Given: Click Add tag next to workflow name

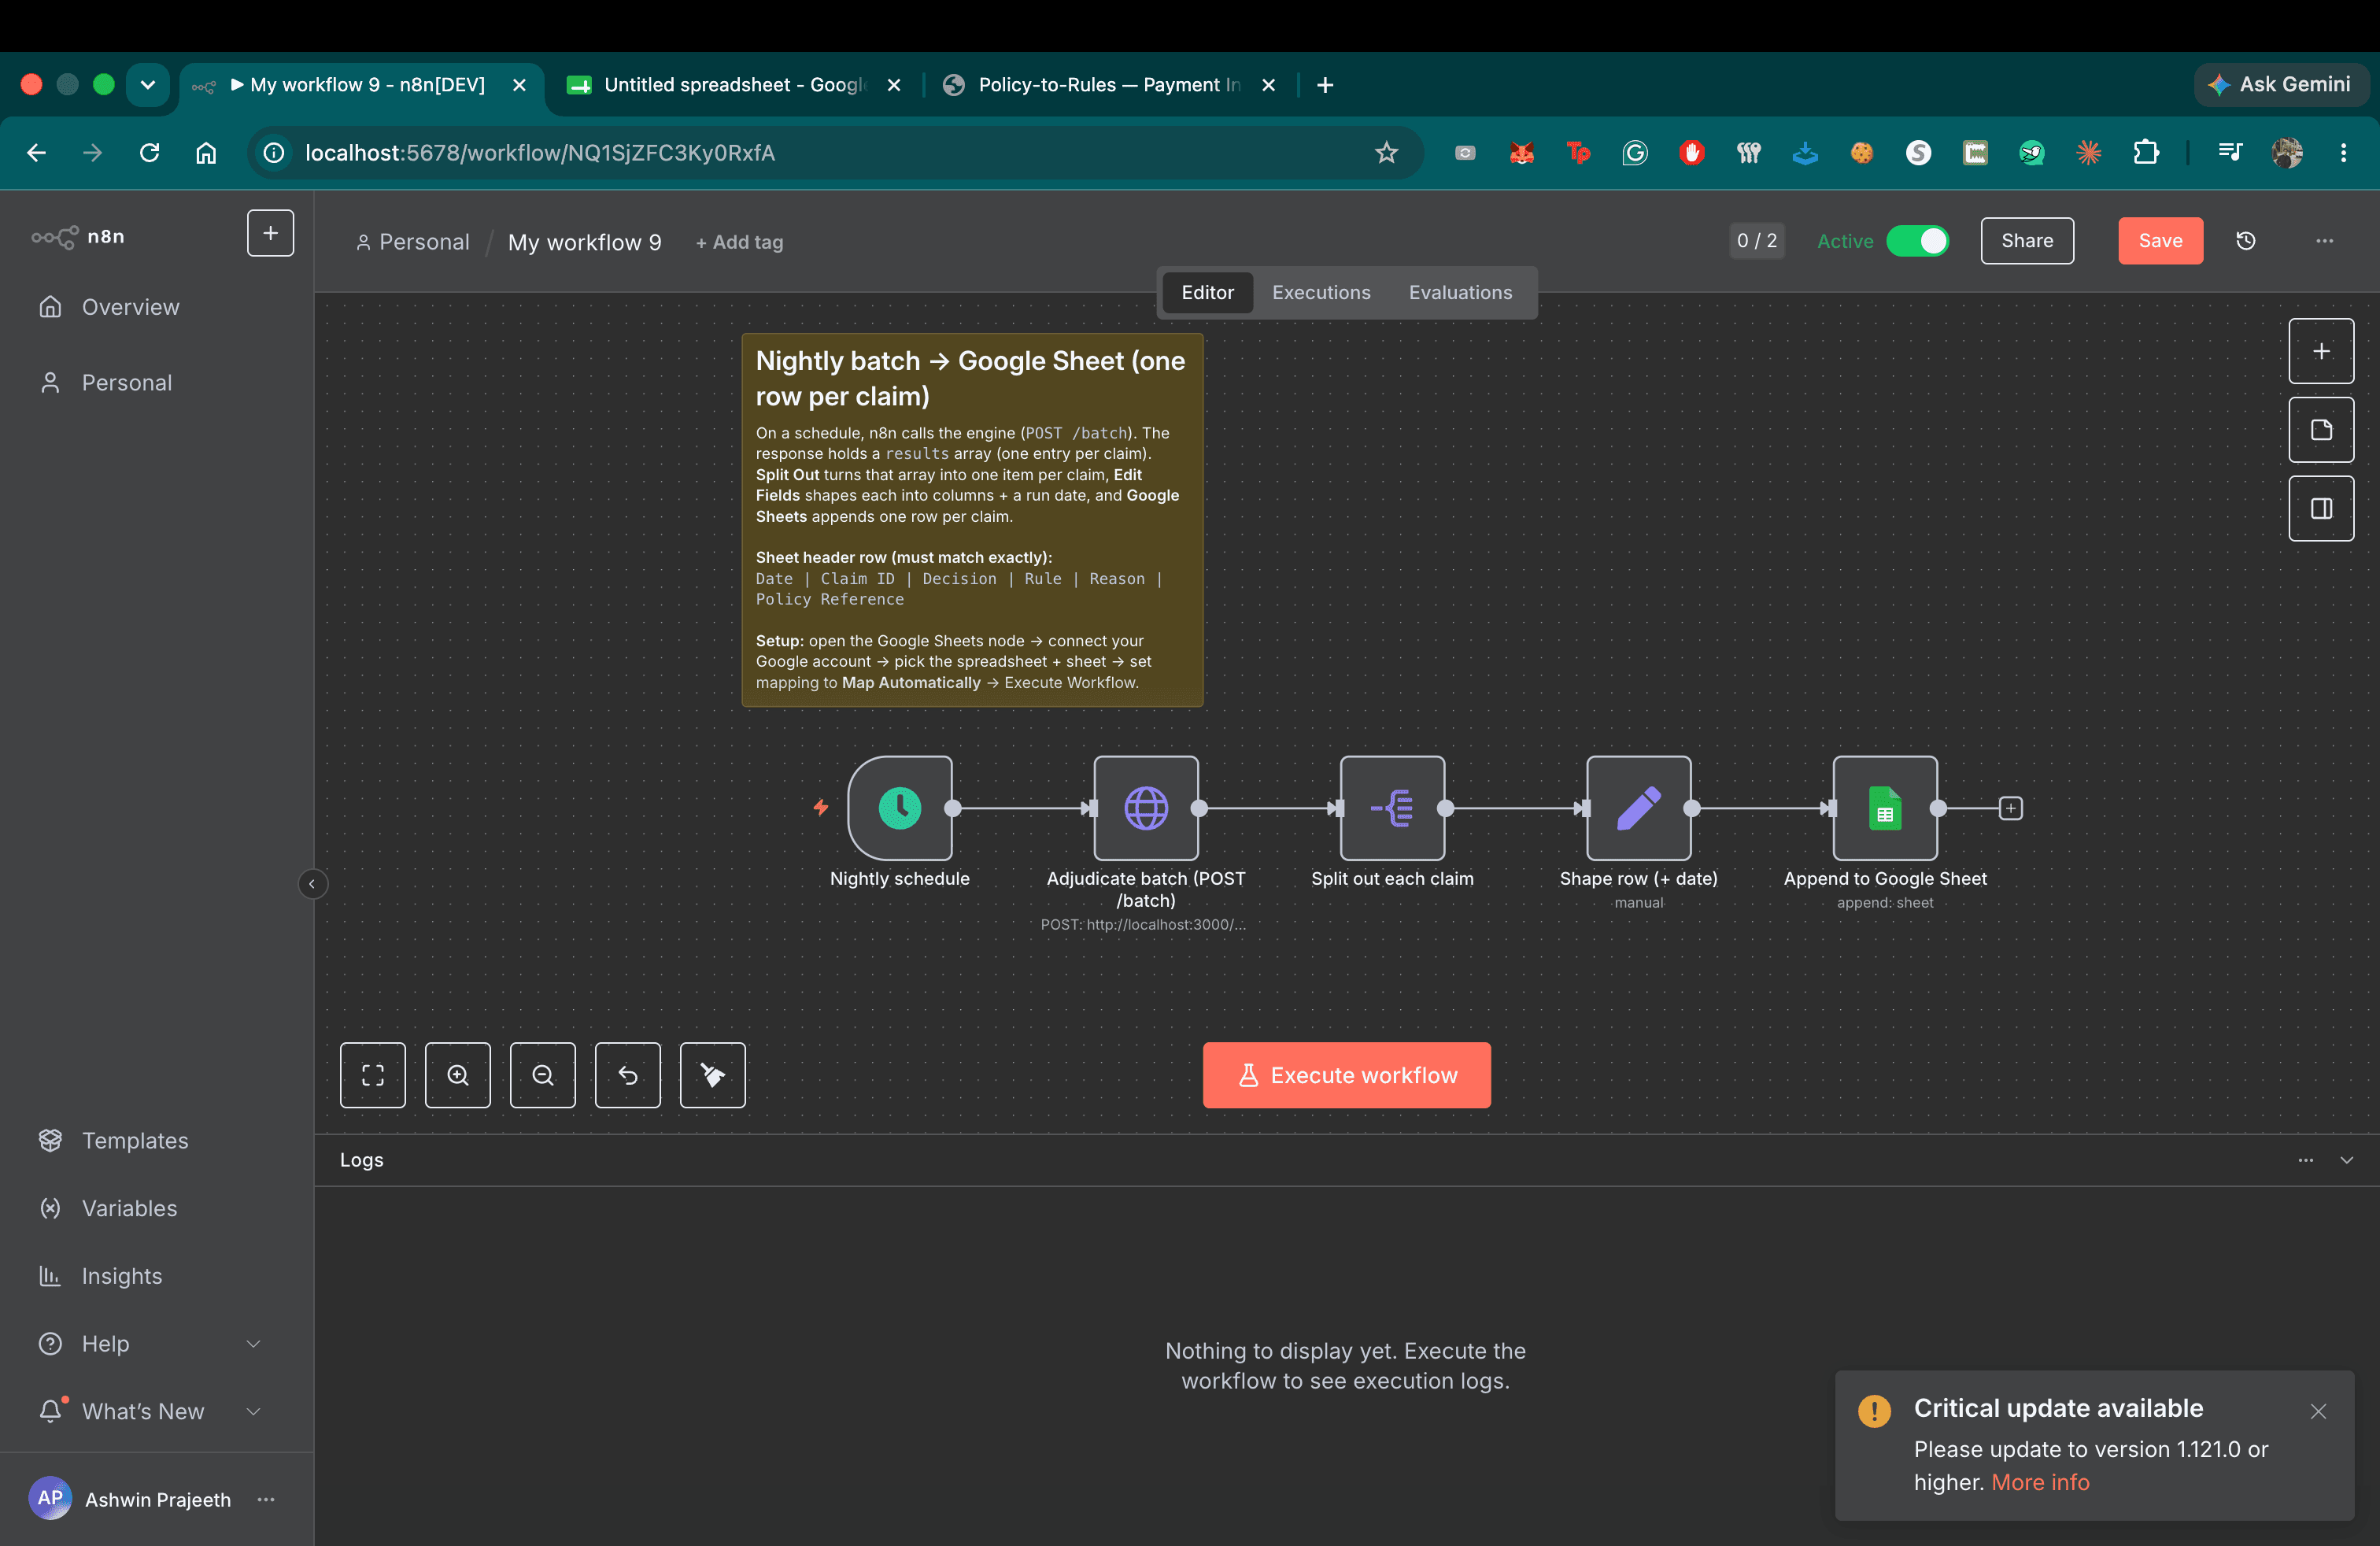Looking at the screenshot, I should tap(739, 242).
